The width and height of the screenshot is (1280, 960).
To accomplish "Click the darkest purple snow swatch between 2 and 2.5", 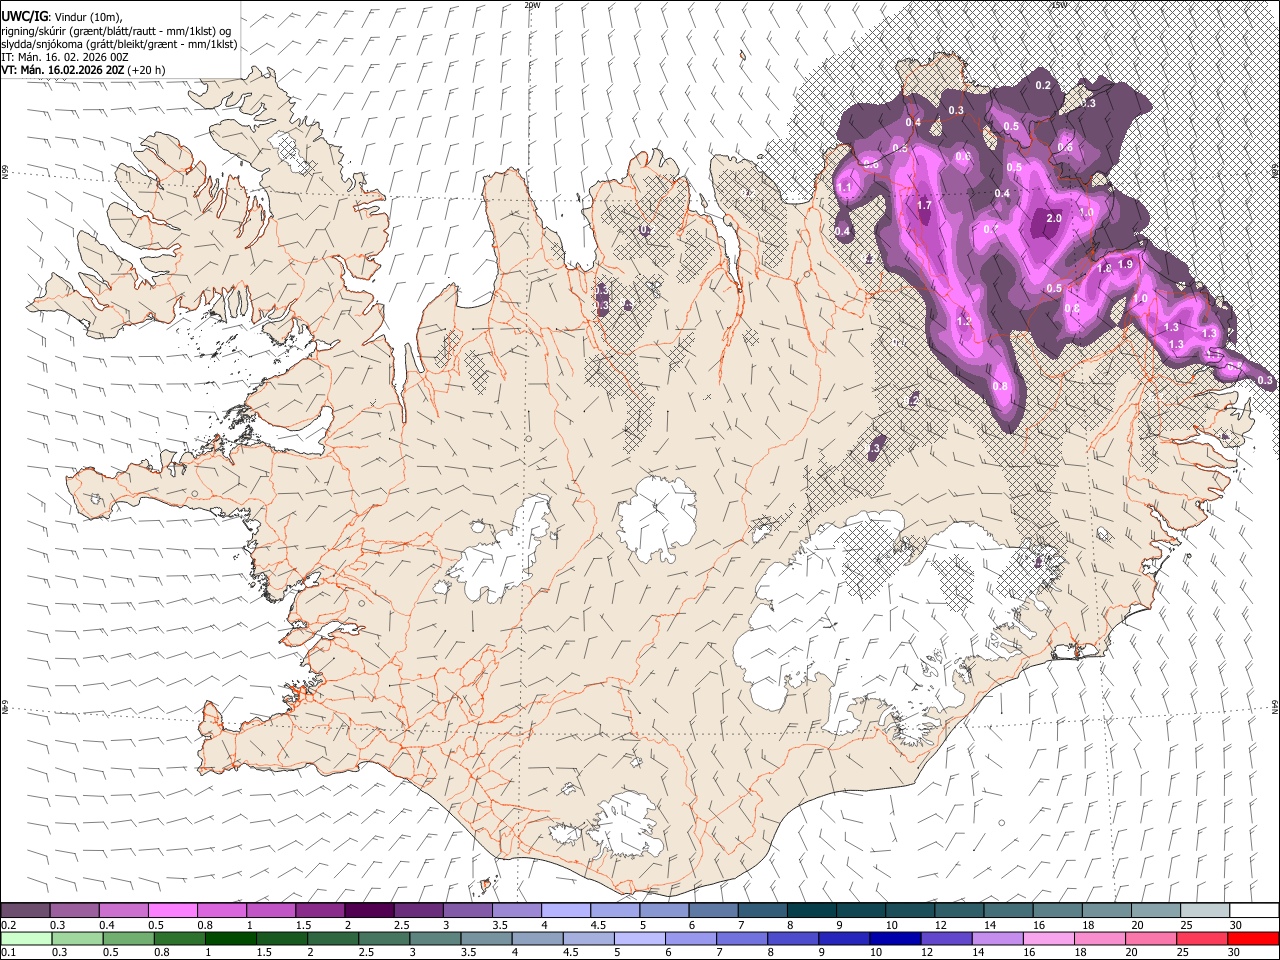I will (369, 910).
